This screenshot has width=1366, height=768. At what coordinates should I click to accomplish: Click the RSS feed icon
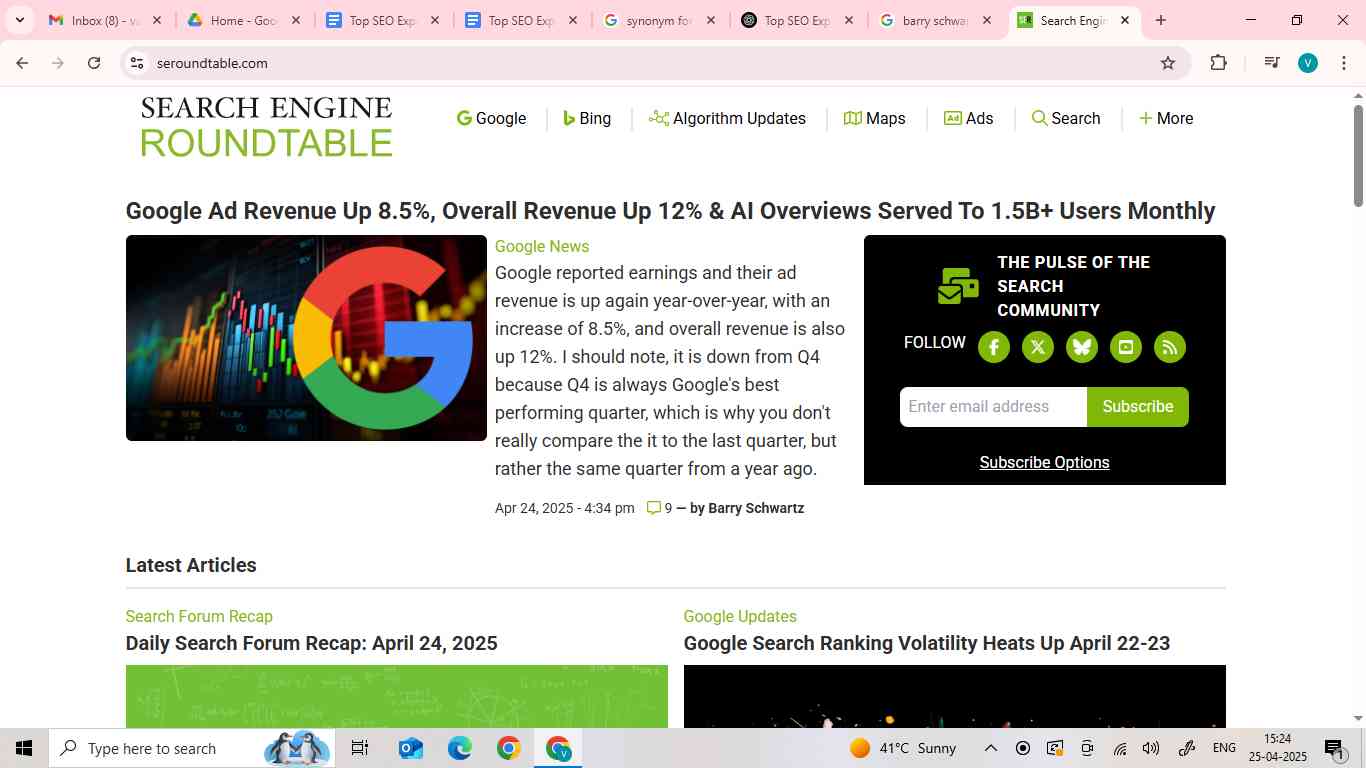1169,347
